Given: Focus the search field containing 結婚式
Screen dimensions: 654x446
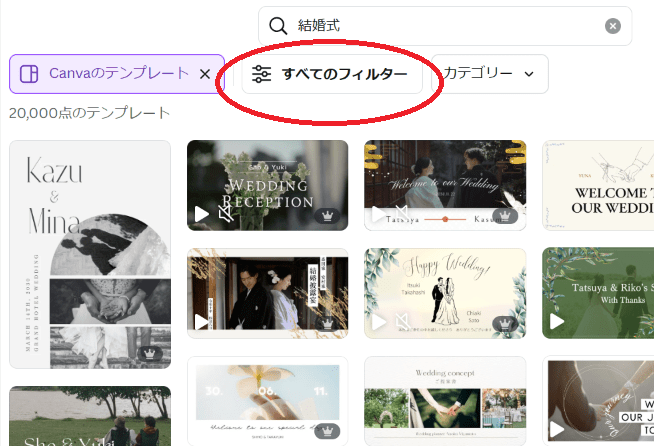Looking at the screenshot, I should tap(445, 26).
